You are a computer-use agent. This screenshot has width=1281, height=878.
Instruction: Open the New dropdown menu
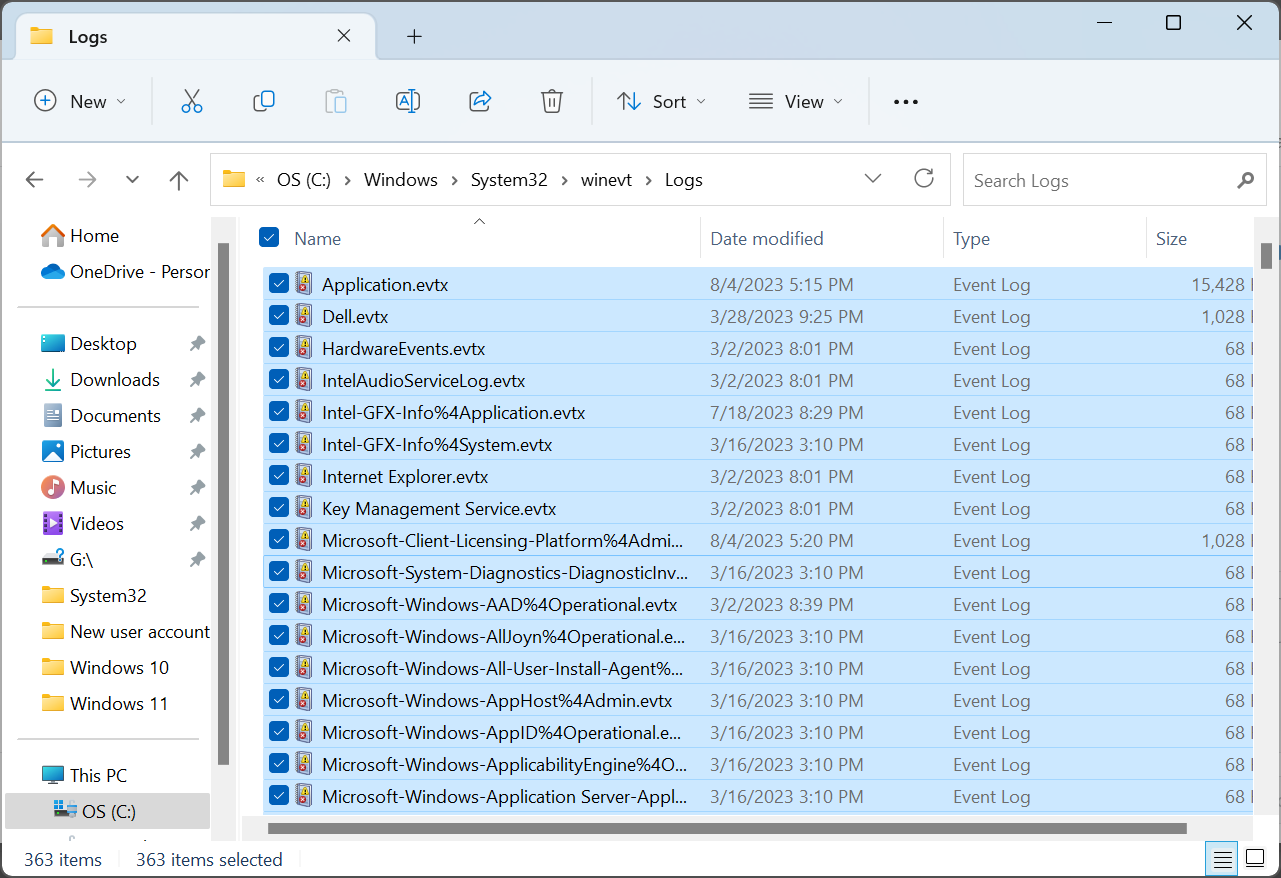(x=80, y=101)
